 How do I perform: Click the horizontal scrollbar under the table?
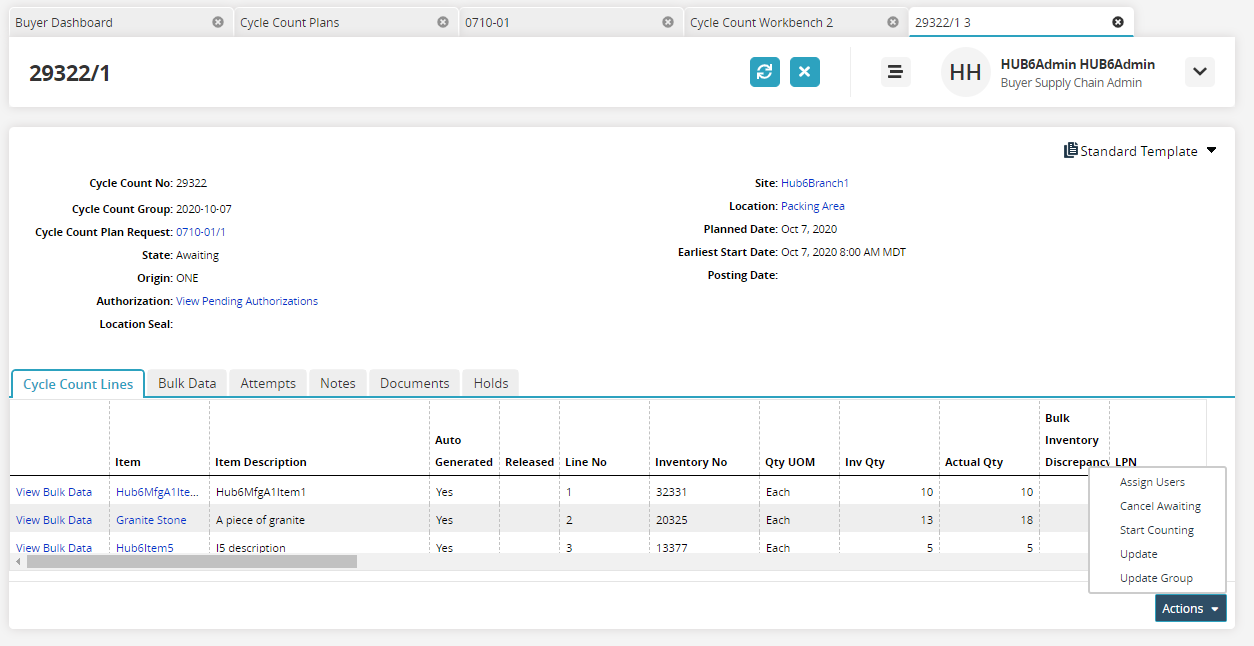coord(192,562)
